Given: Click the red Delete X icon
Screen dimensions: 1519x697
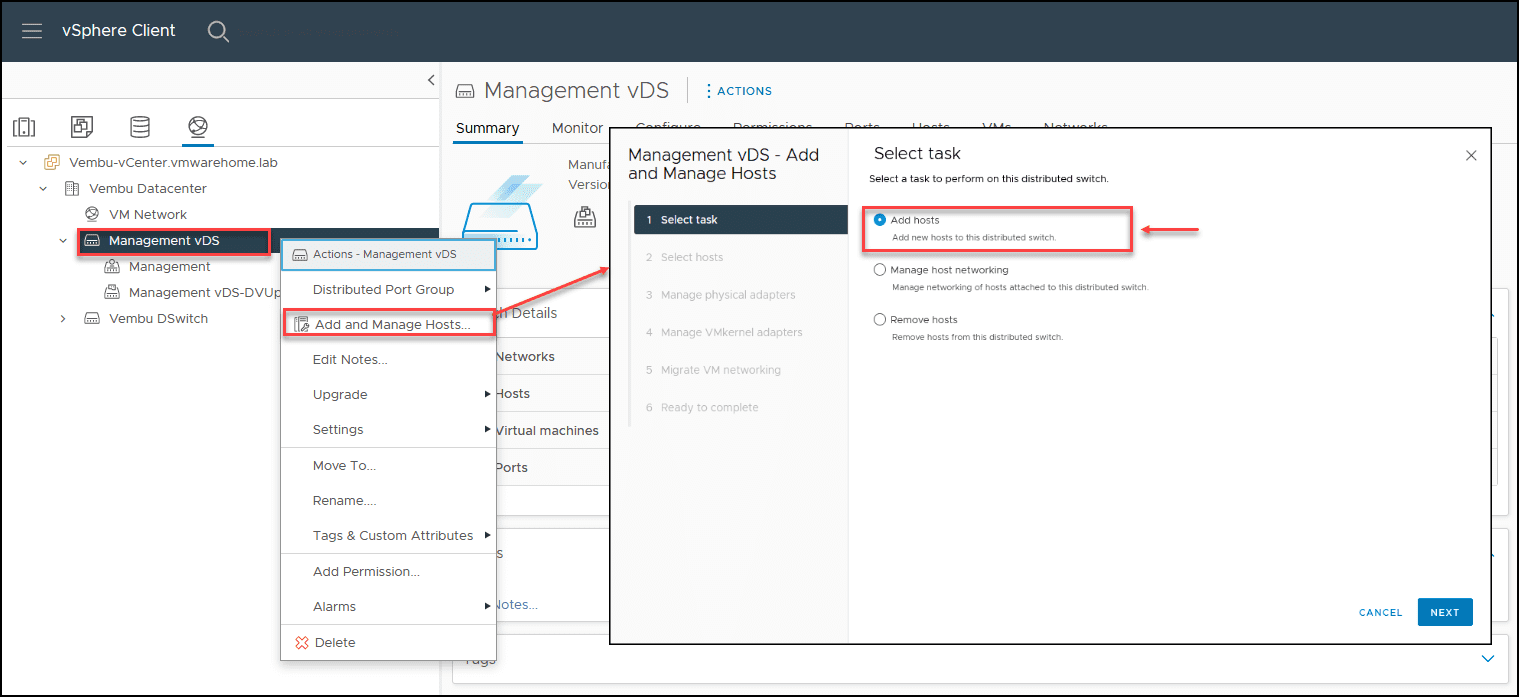Looking at the screenshot, I should (300, 643).
